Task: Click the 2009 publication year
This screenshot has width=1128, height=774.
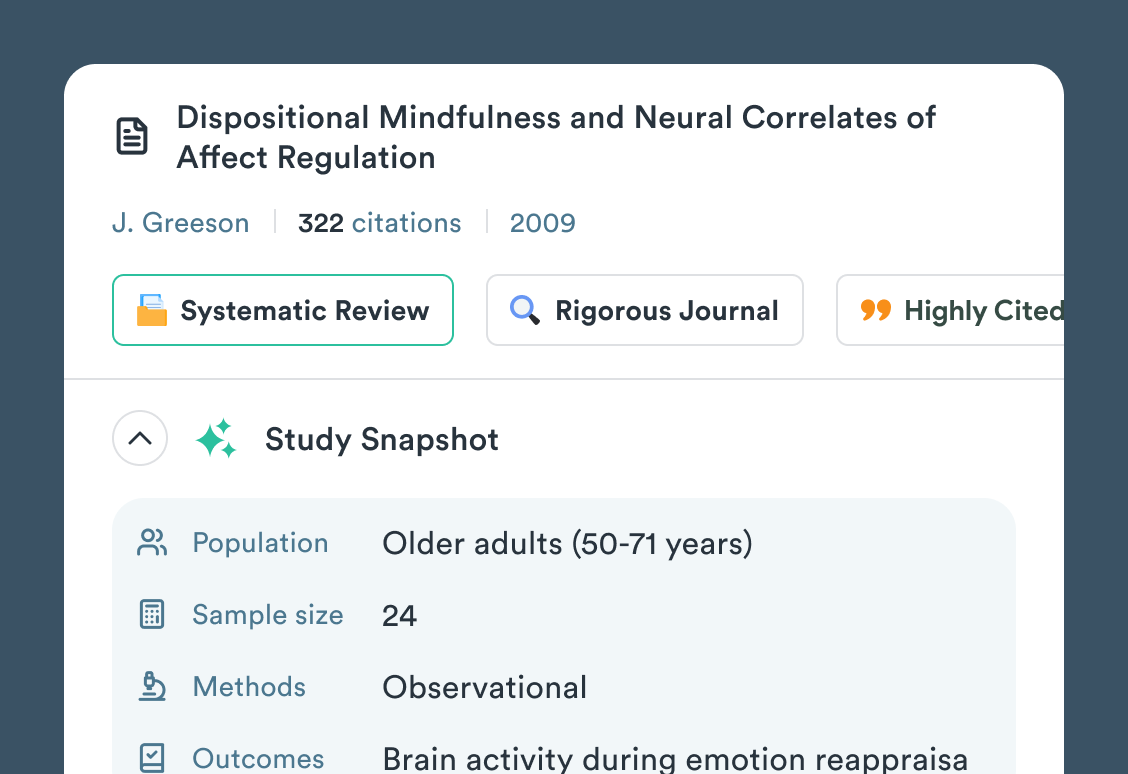Action: [x=542, y=223]
